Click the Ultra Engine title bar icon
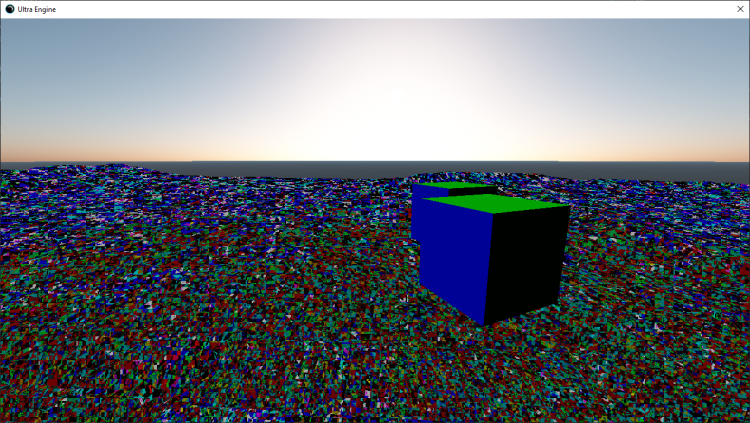 pos(10,9)
